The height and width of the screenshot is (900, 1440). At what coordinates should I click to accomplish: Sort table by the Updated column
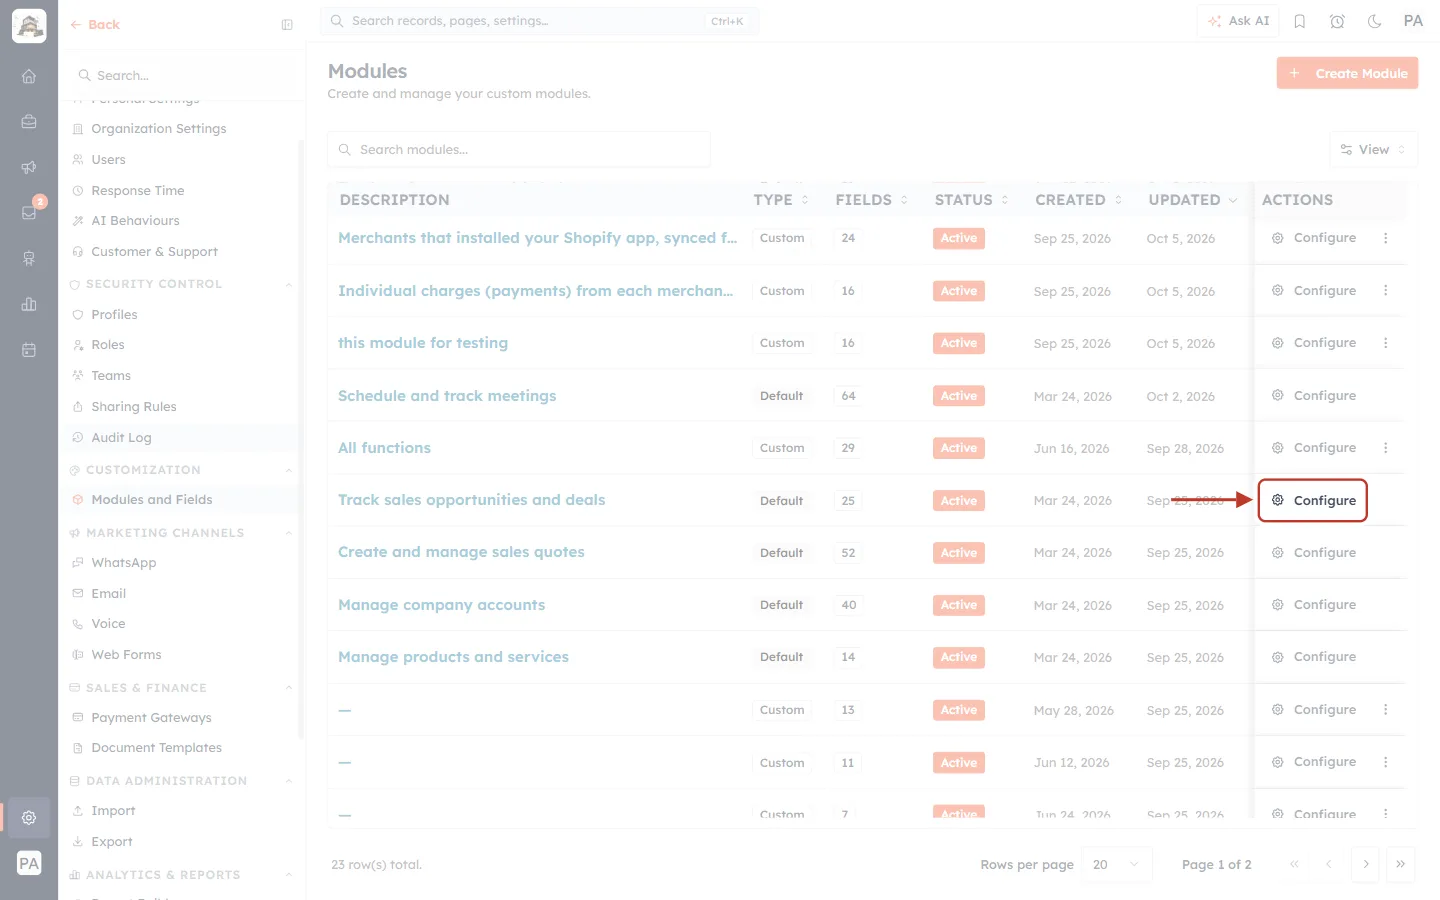1193,200
